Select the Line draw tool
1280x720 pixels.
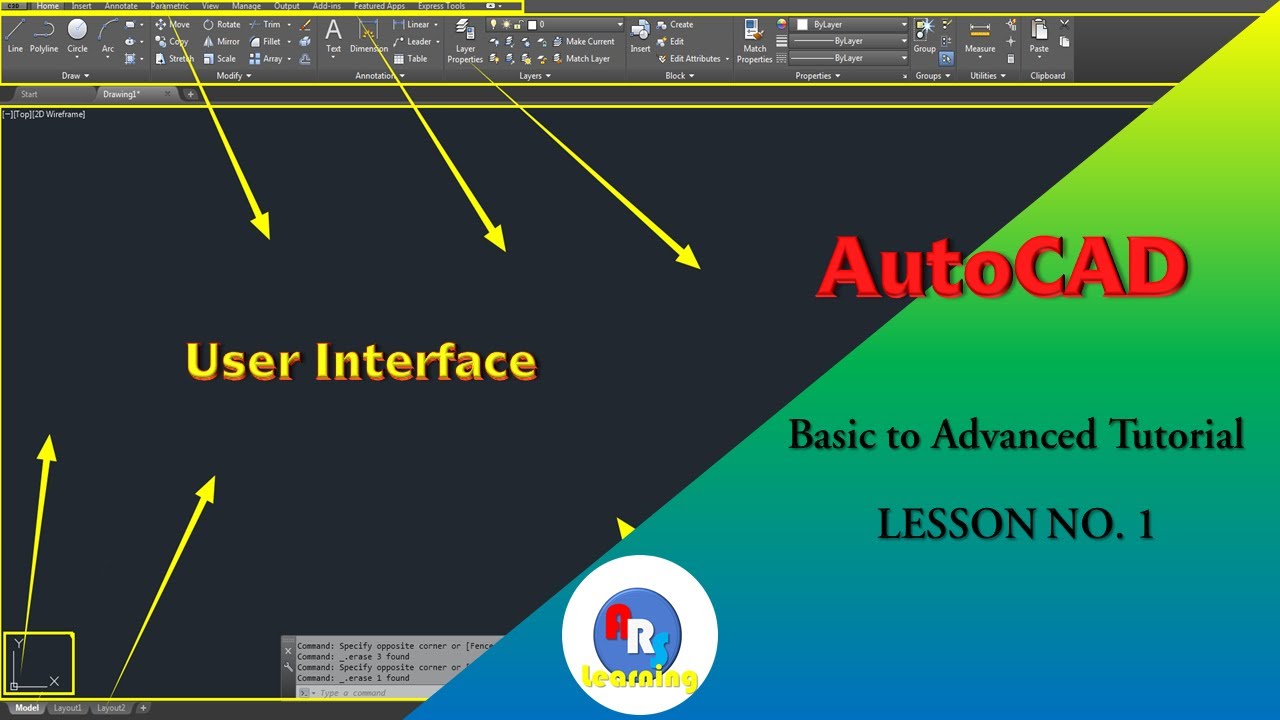[x=15, y=36]
